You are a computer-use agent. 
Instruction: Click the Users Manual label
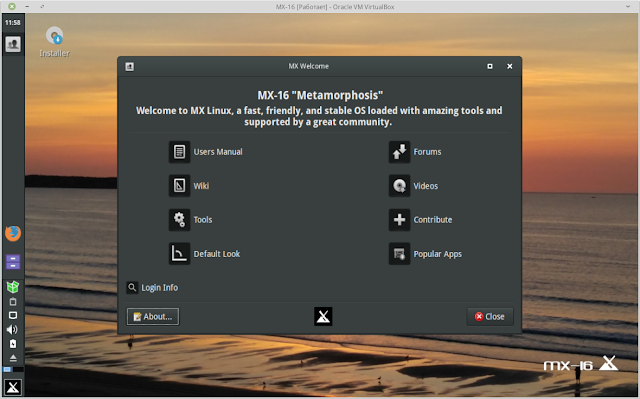pyautogui.click(x=218, y=152)
